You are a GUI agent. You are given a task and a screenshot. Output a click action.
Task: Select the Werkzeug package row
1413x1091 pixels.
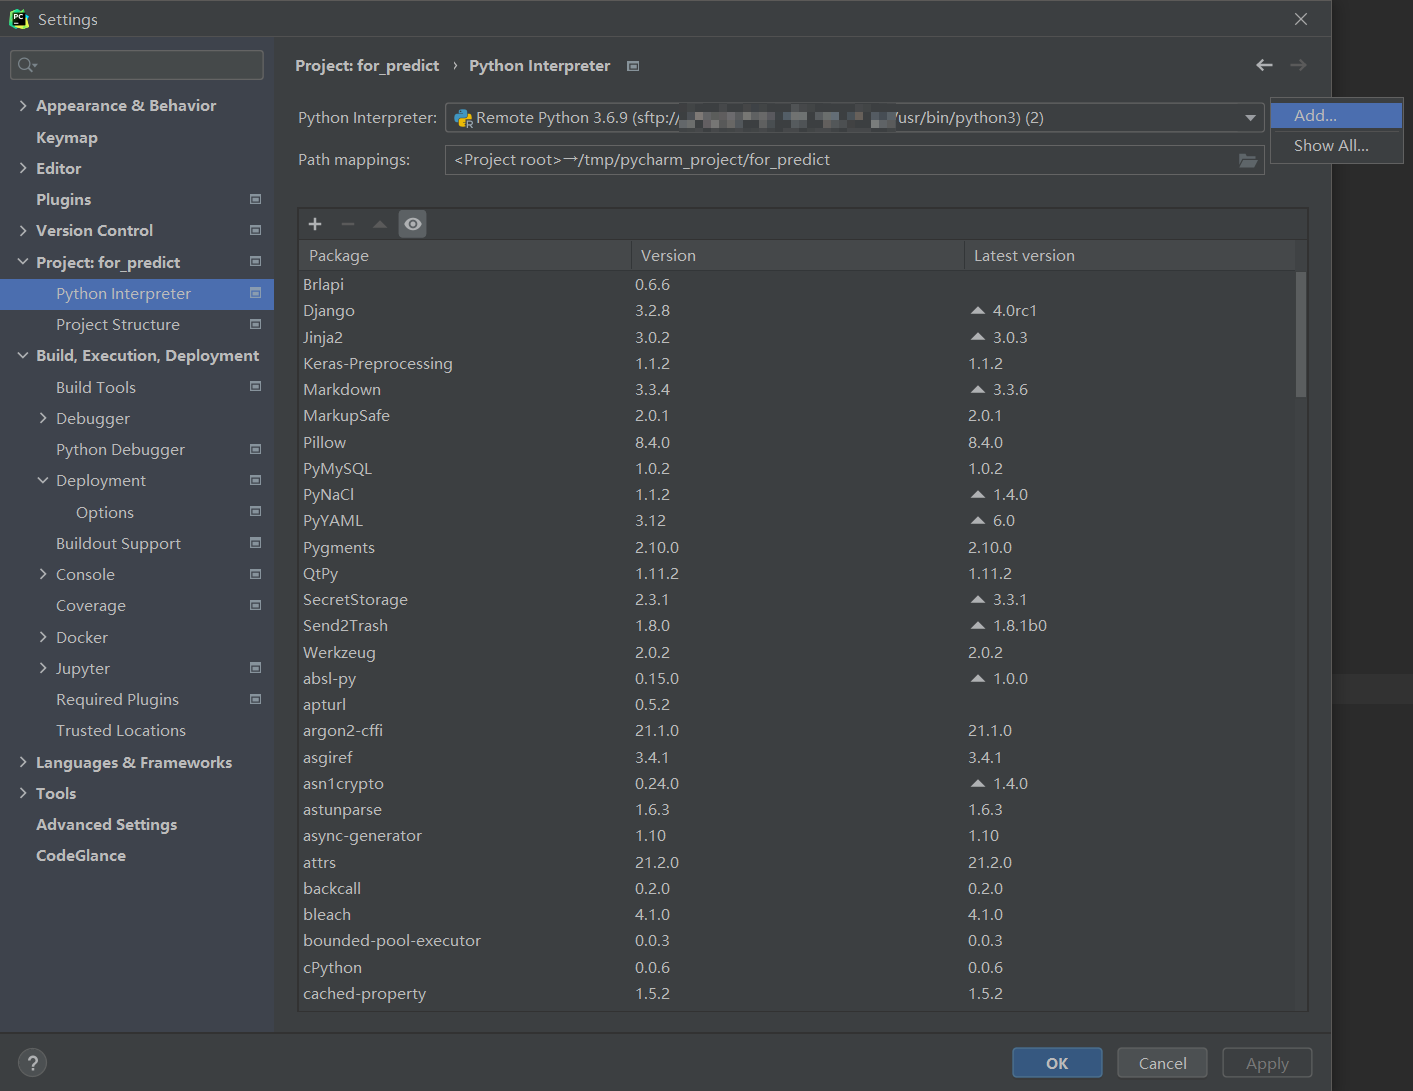pos(797,652)
